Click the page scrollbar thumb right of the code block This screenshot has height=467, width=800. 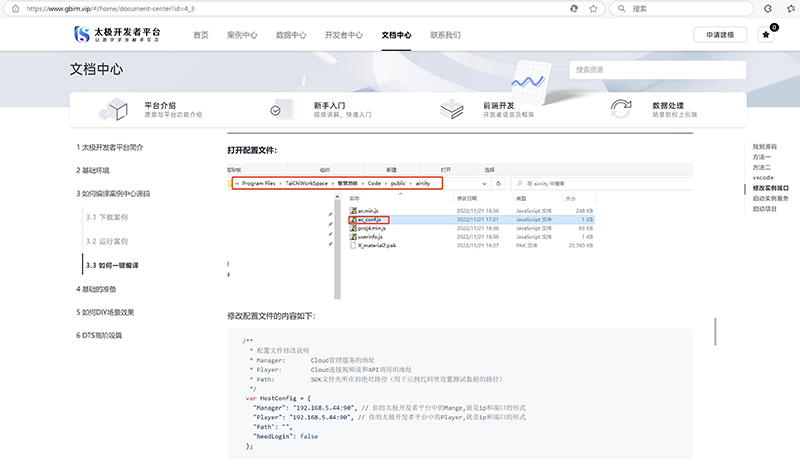(x=715, y=332)
